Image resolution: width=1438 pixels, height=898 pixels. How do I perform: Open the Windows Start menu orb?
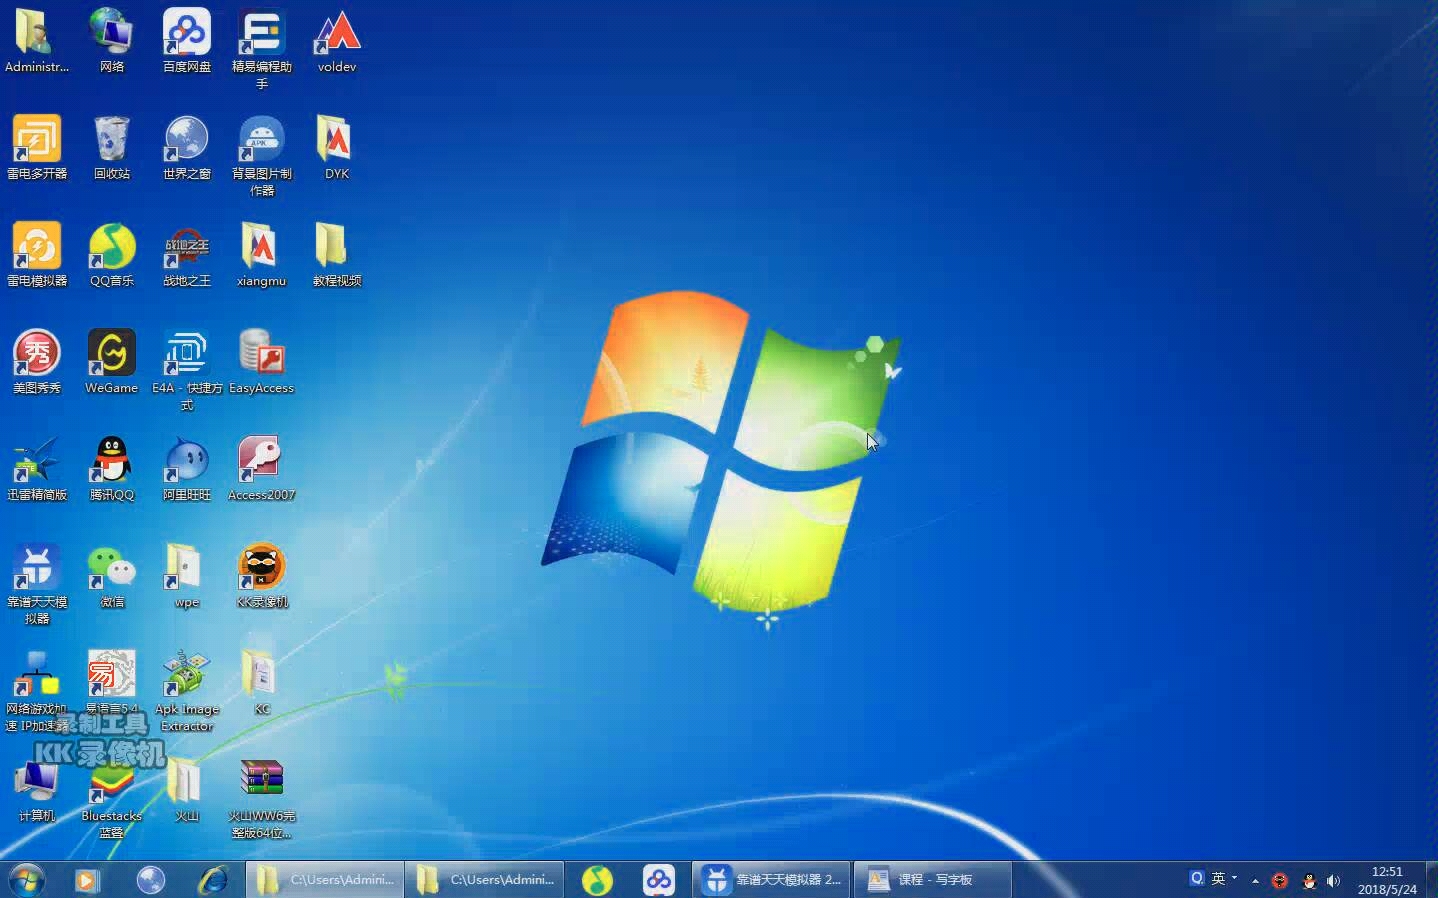[27, 880]
